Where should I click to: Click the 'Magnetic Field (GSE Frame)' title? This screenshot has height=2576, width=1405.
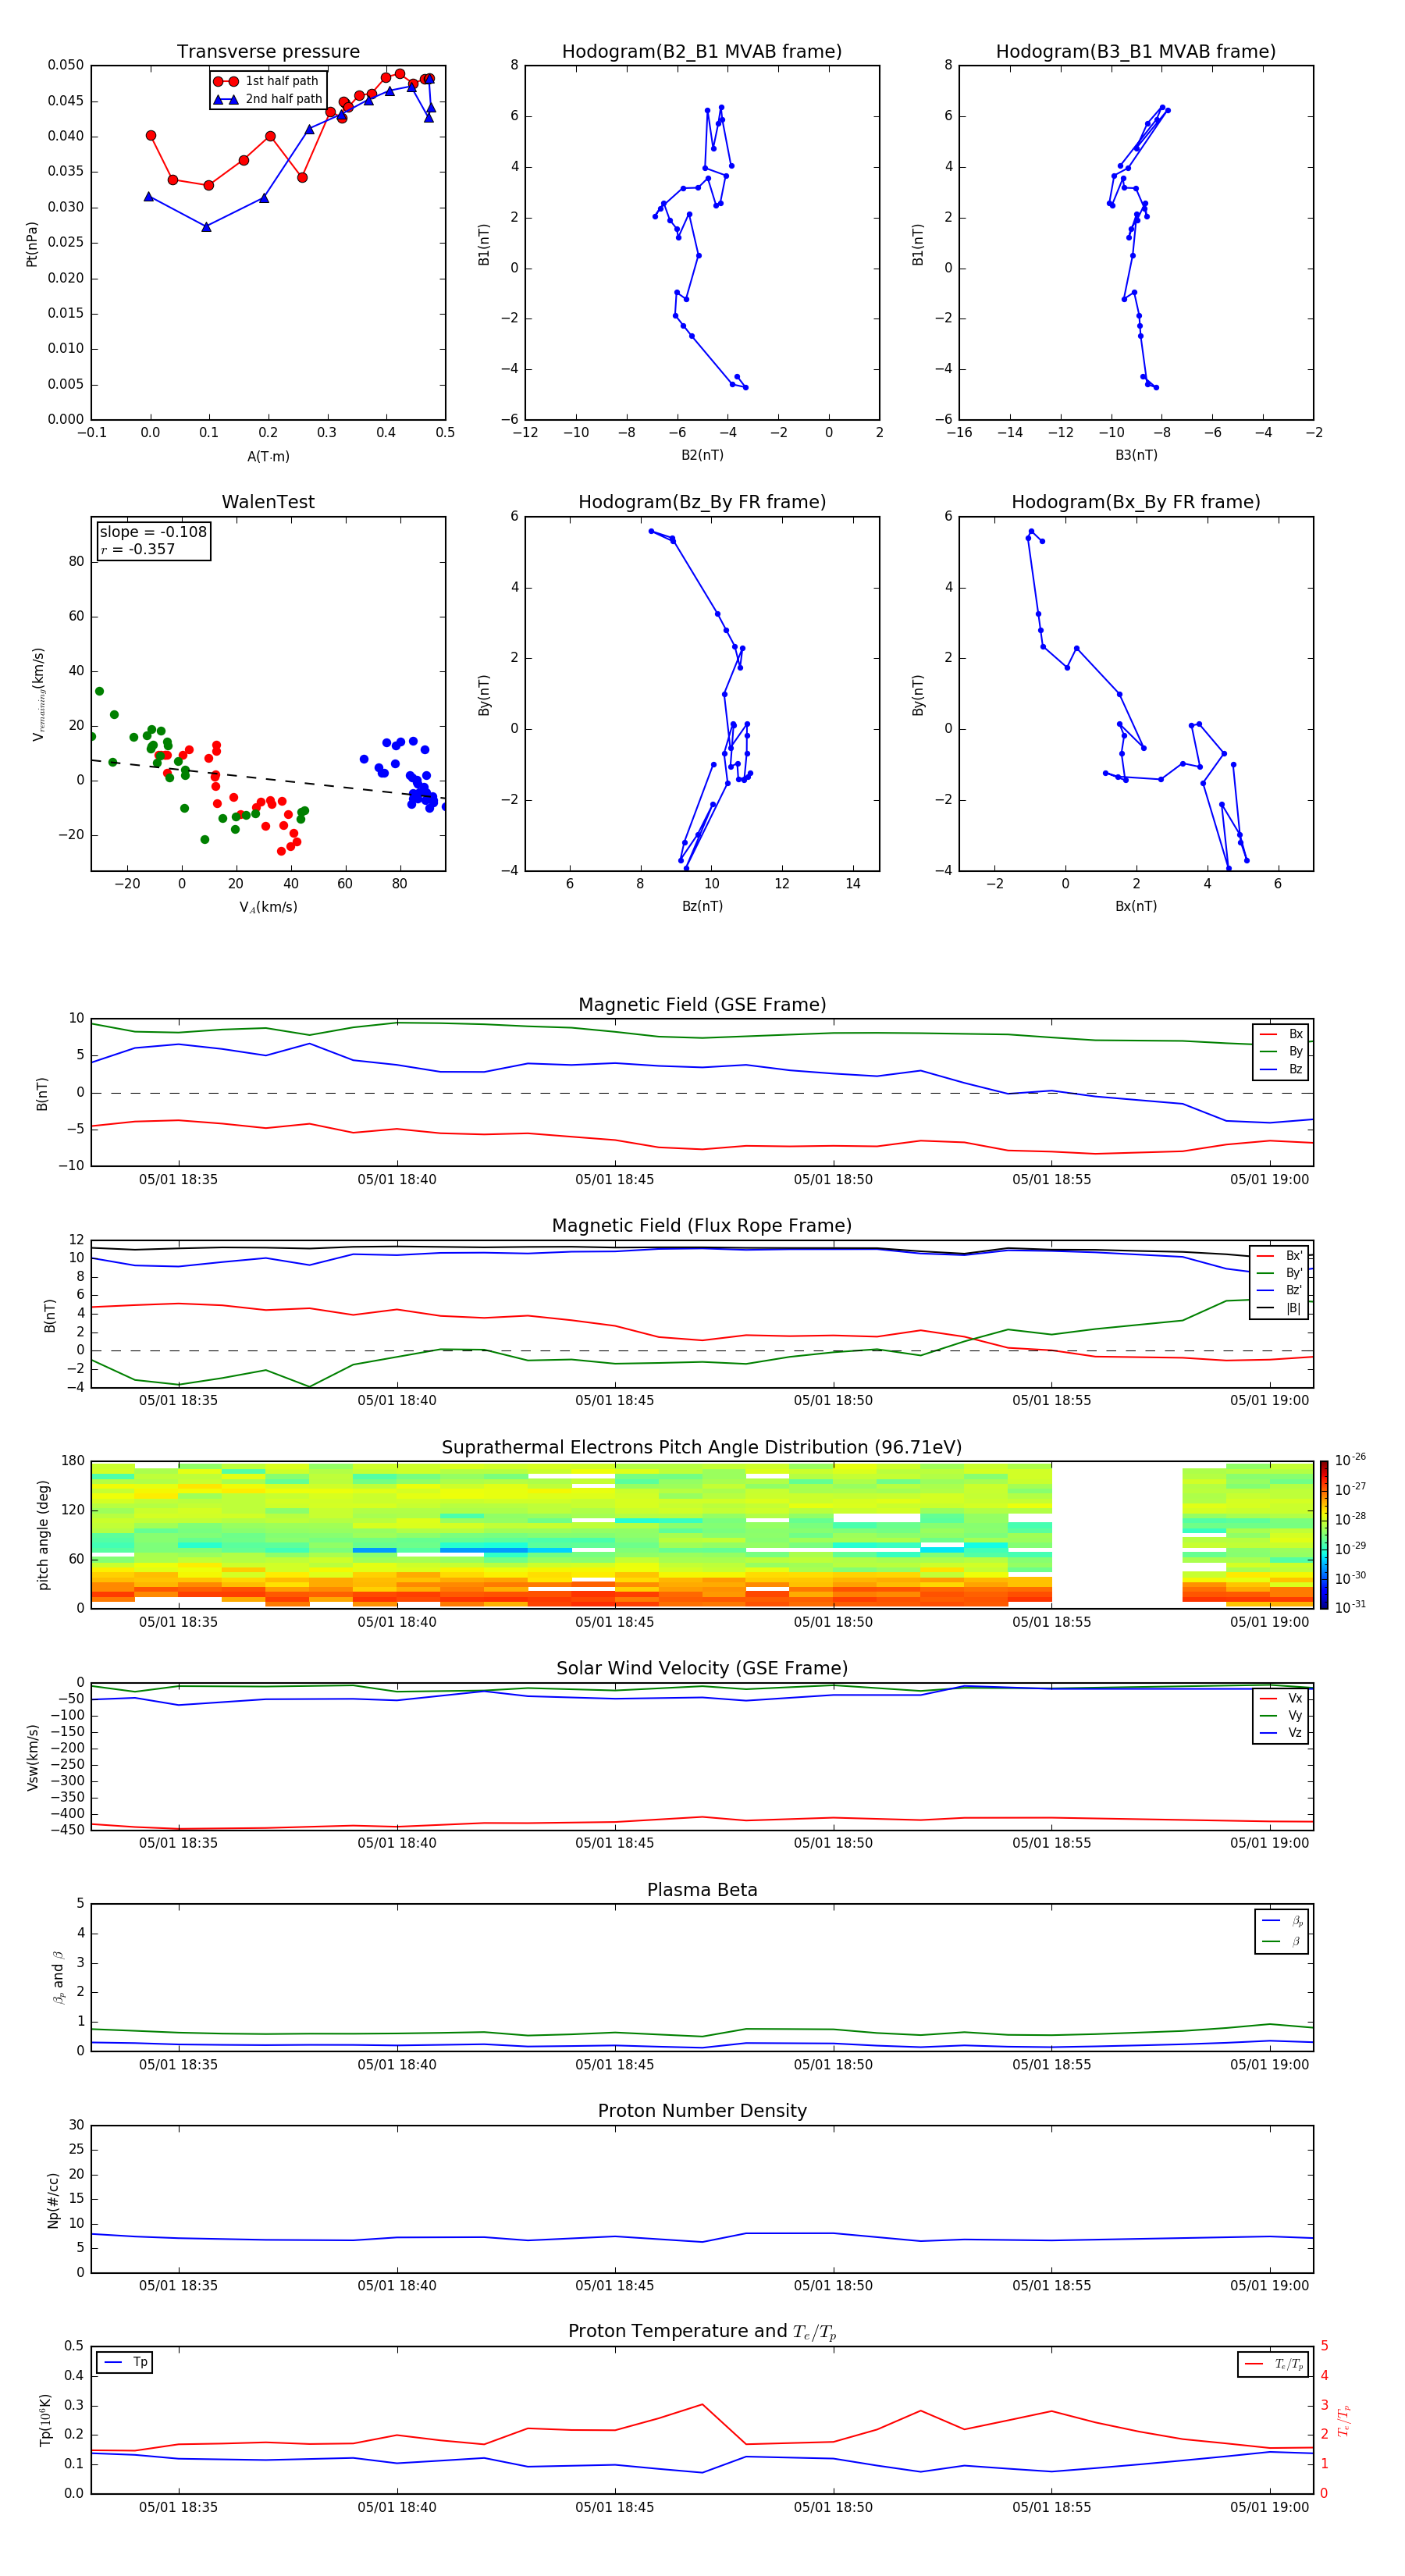point(702,1005)
